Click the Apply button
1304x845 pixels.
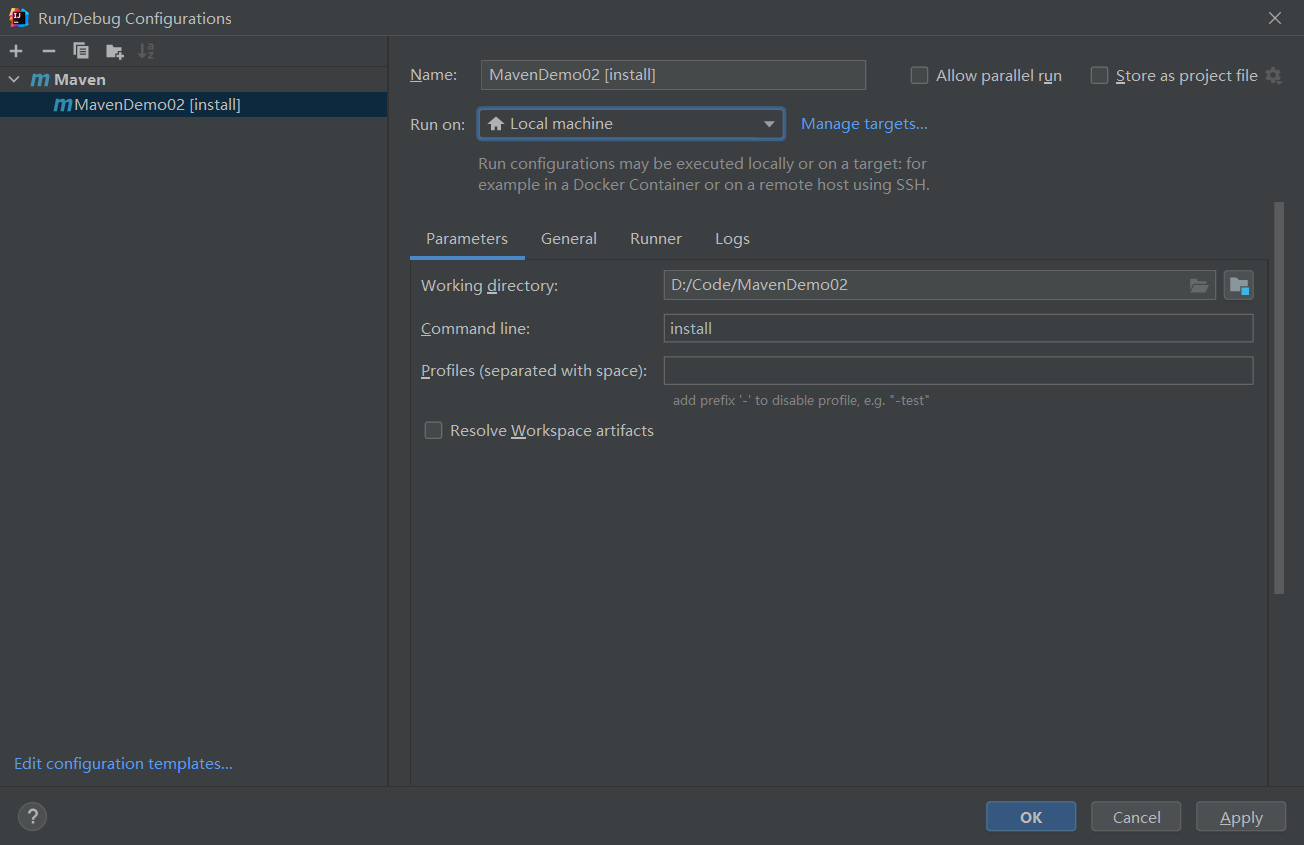click(x=1241, y=817)
